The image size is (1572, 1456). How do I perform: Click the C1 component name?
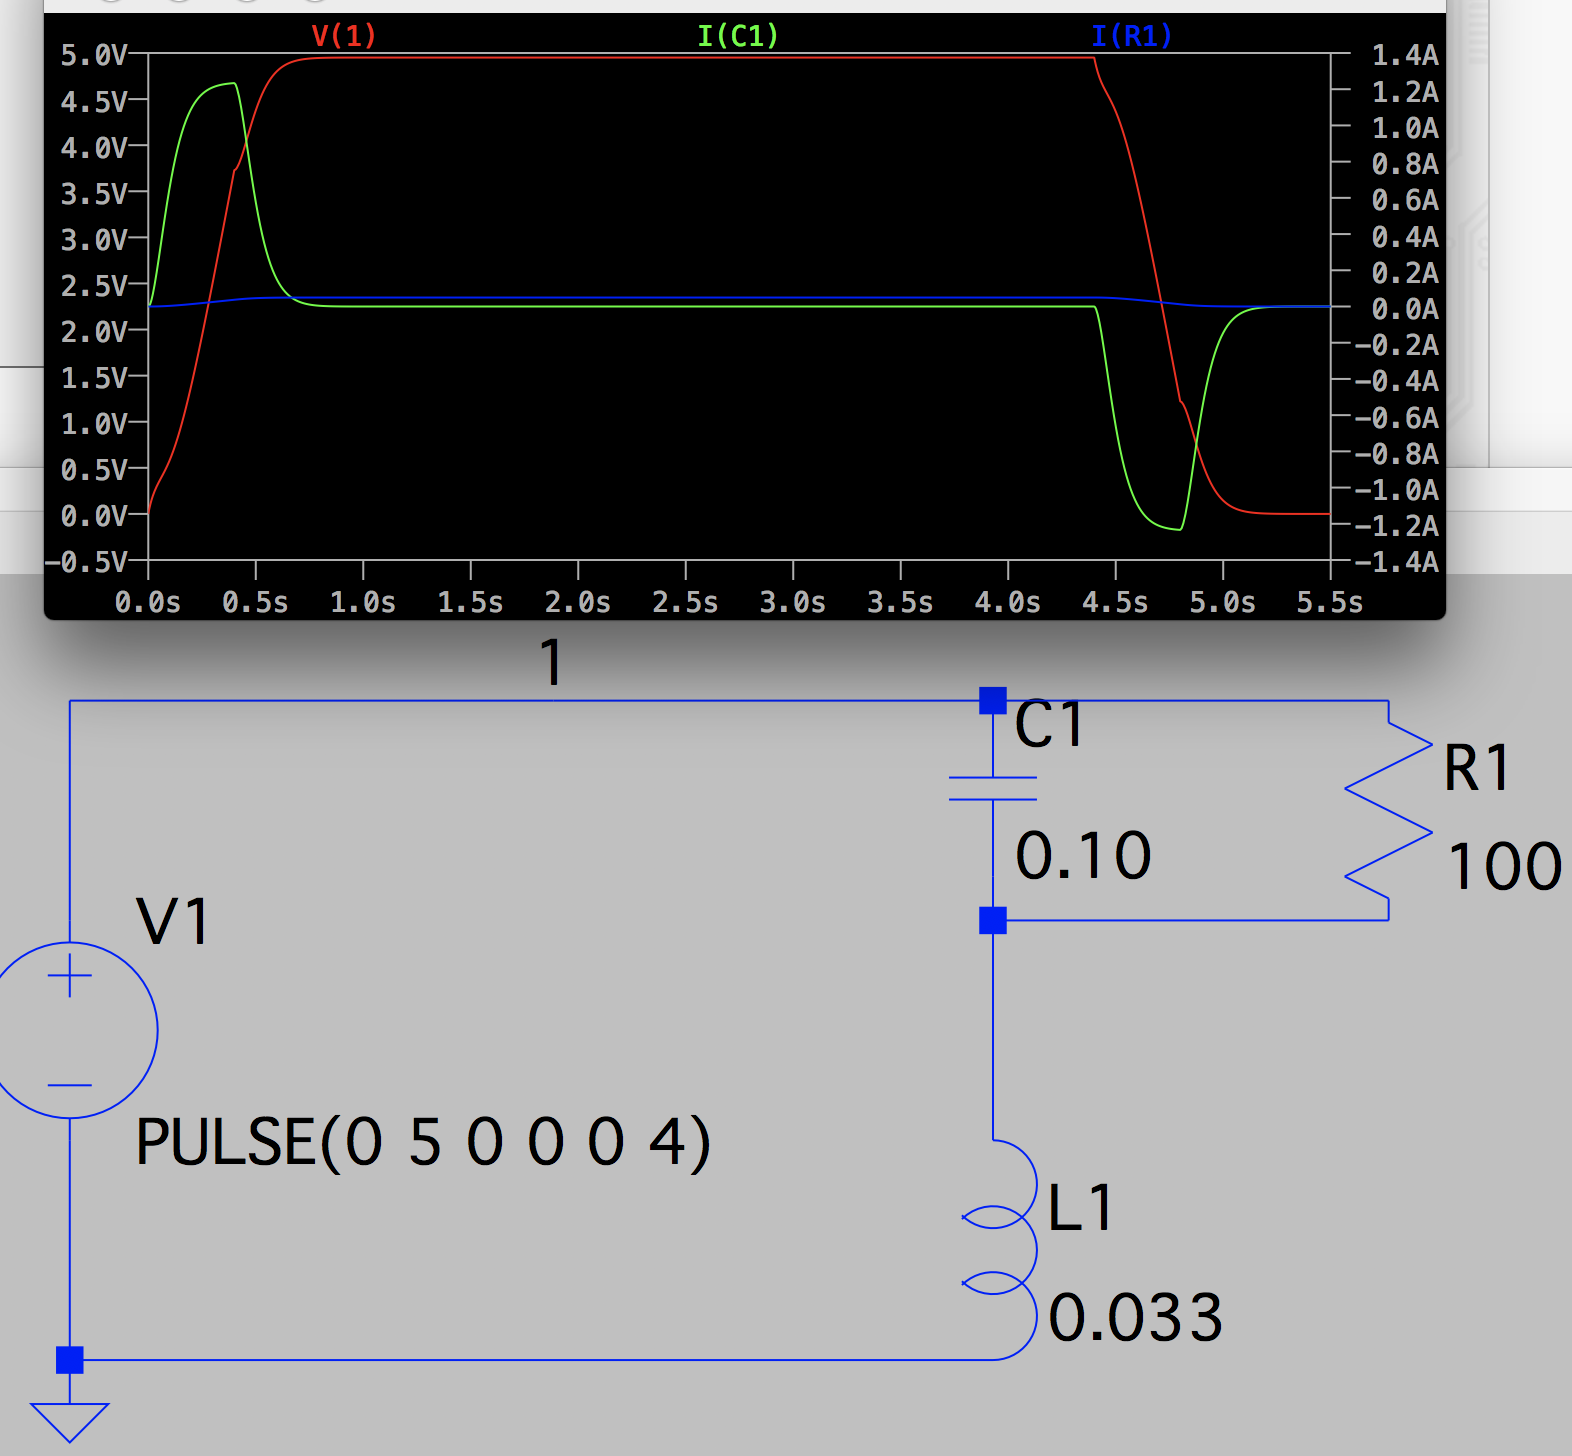(1049, 724)
